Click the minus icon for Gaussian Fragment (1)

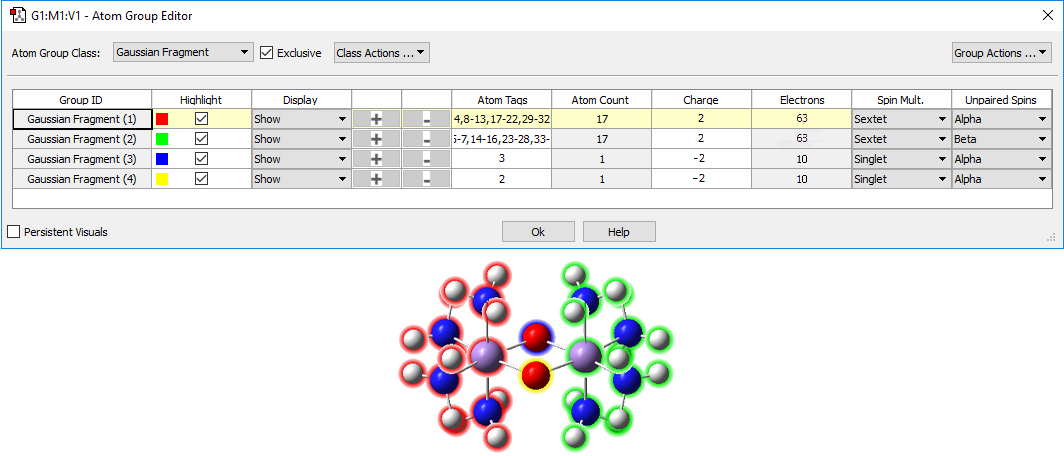427,119
